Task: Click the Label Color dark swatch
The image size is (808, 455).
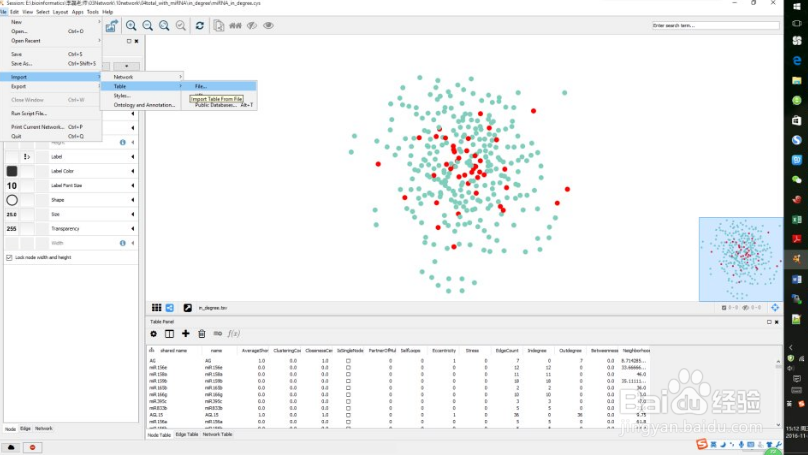Action: 12,171
